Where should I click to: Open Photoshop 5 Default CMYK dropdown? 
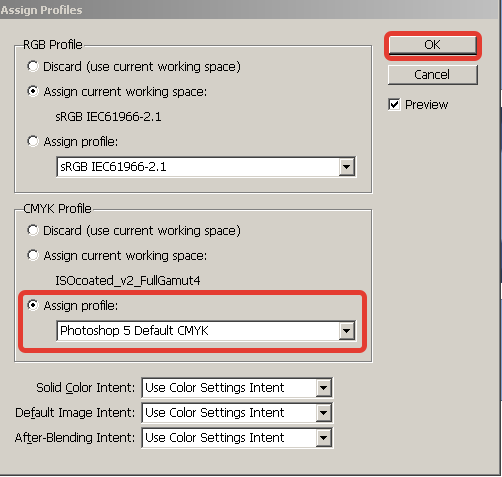206,331
